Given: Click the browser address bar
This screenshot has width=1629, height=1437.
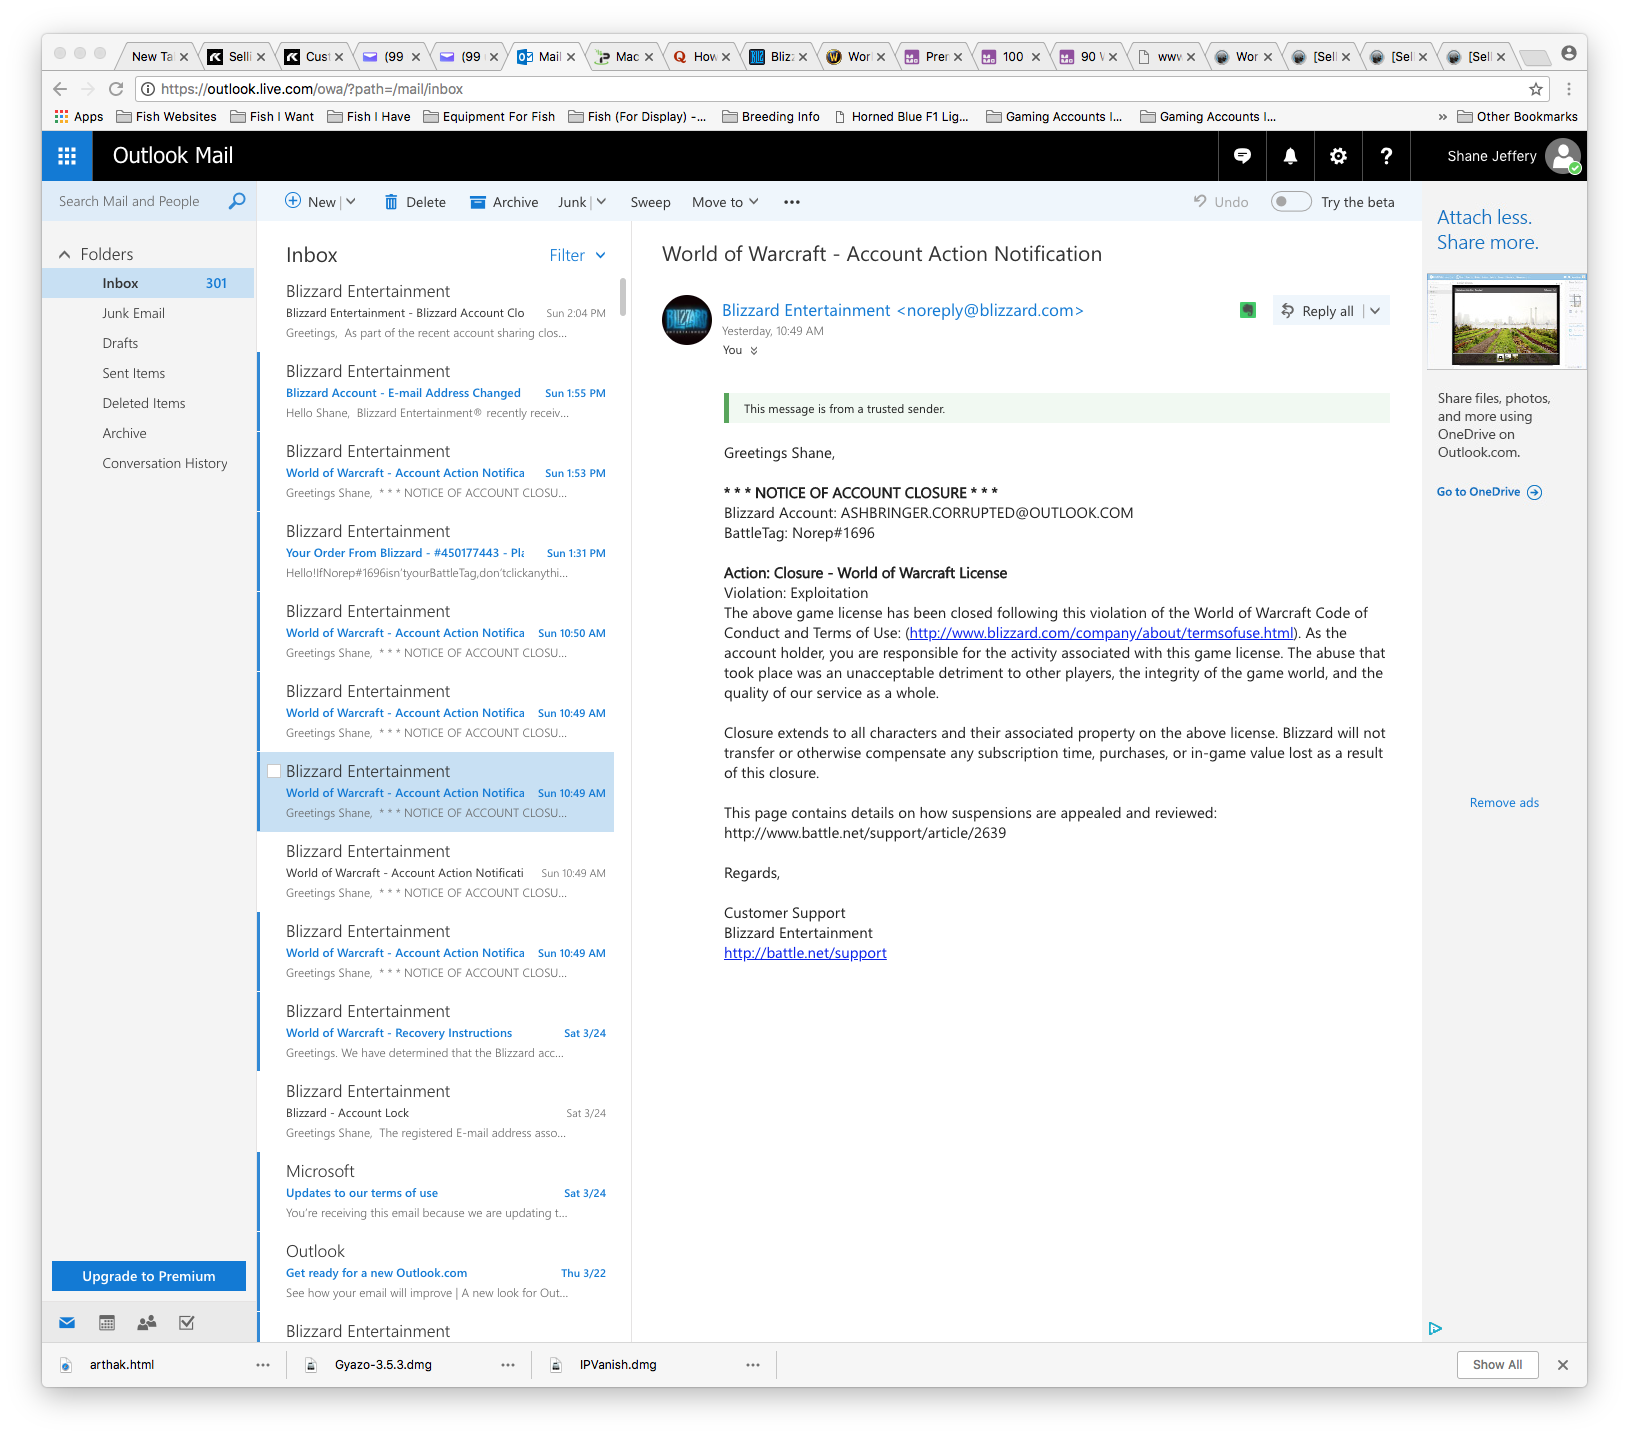Looking at the screenshot, I should [840, 89].
